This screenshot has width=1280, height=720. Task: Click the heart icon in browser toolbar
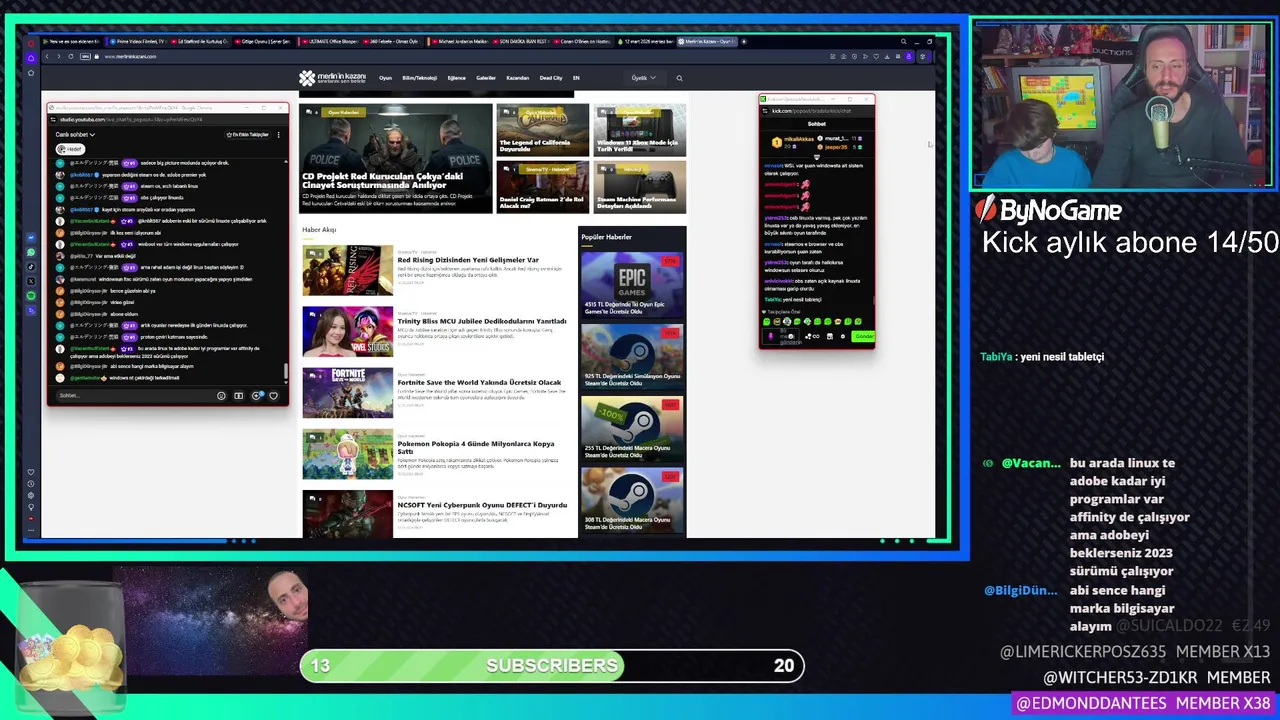tap(876, 56)
